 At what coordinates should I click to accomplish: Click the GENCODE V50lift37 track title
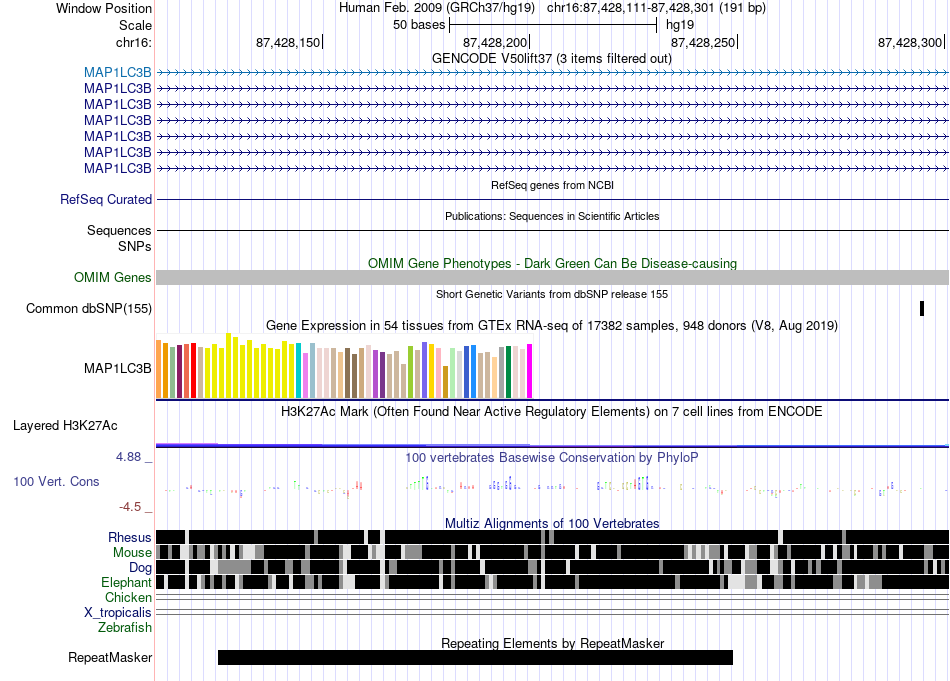(552, 59)
